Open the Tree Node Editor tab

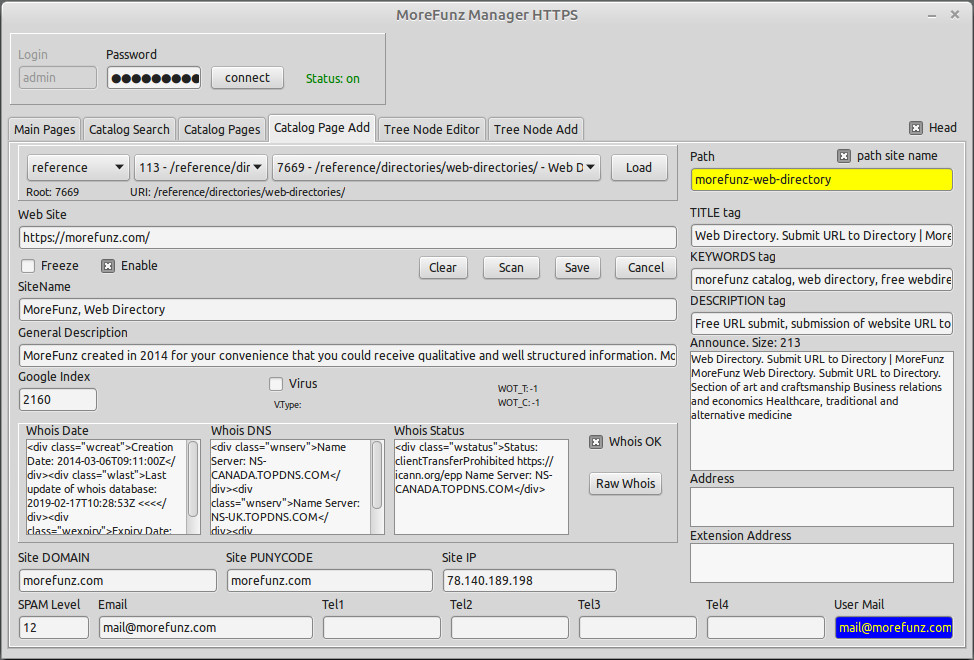pos(432,129)
